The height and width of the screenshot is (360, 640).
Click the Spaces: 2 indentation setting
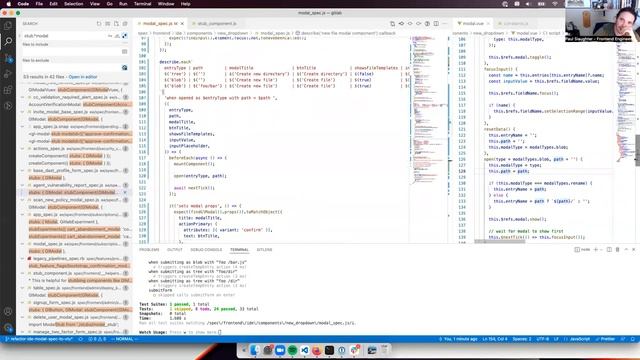(522, 339)
